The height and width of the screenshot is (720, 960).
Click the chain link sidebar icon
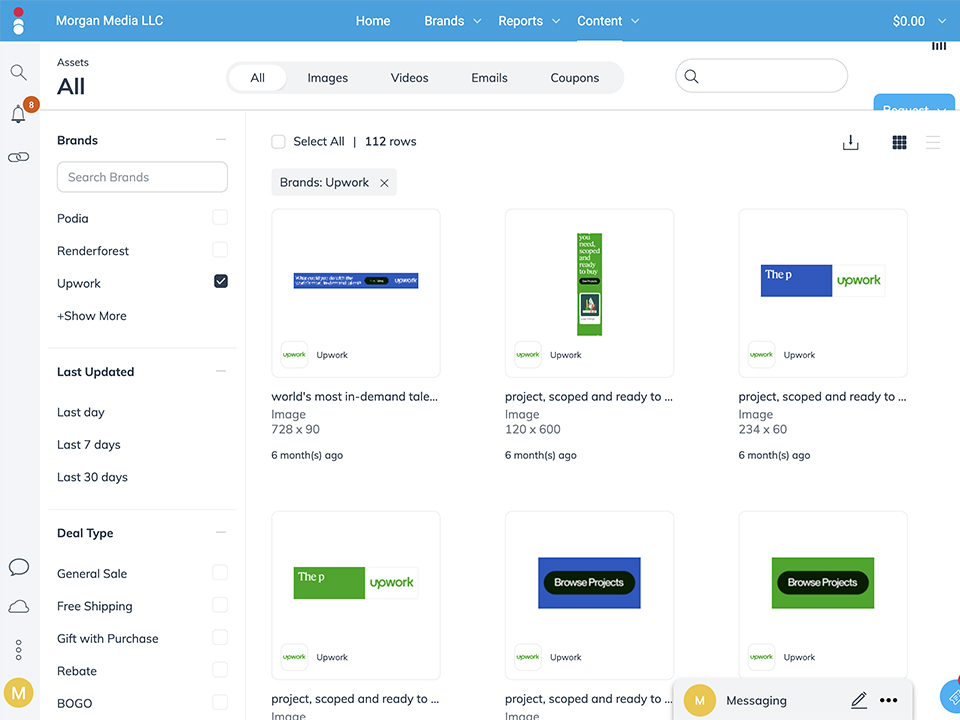coord(18,157)
